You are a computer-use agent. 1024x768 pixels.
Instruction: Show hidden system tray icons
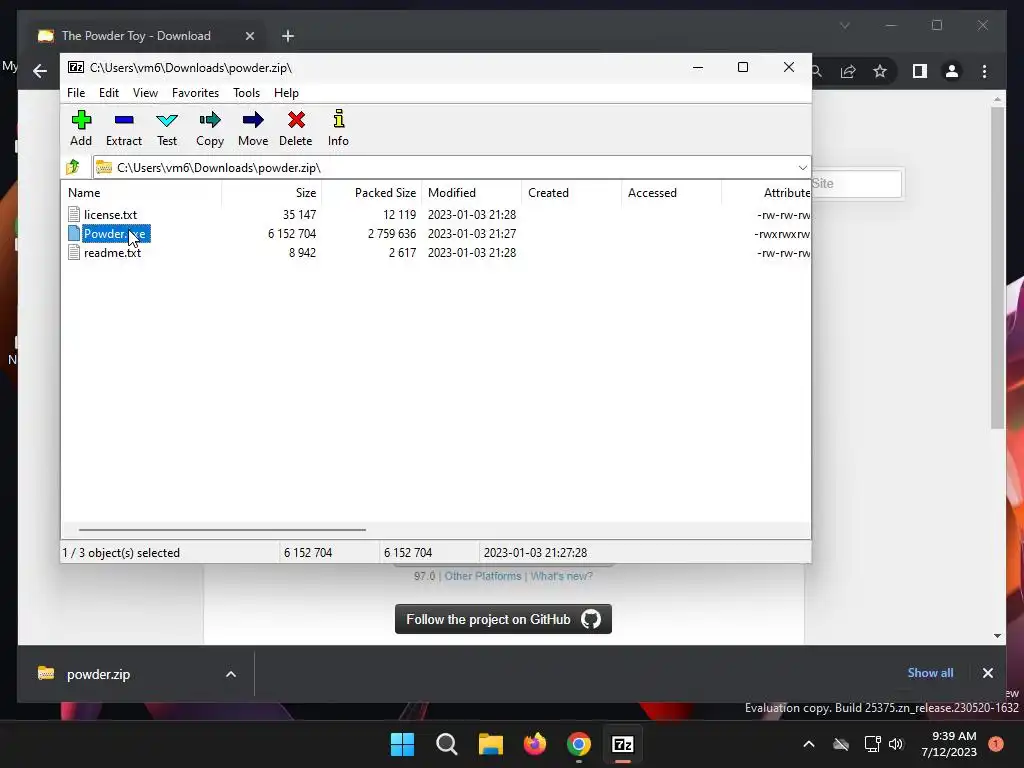808,744
